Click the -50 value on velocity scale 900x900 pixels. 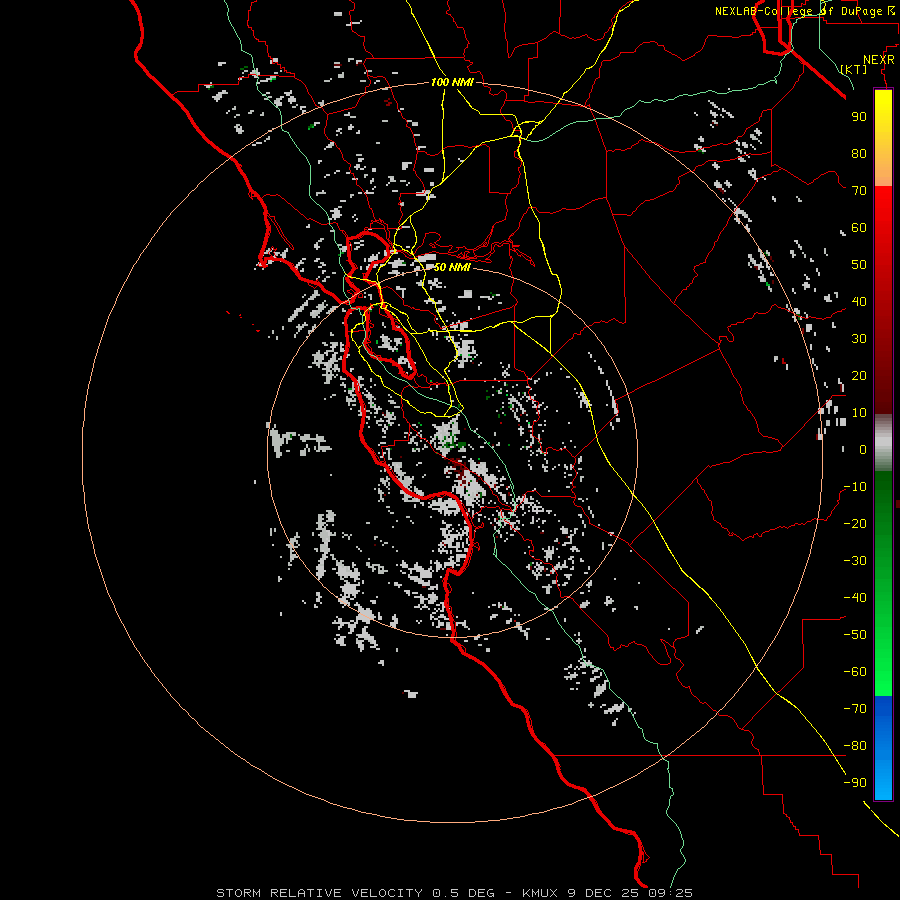(855, 635)
